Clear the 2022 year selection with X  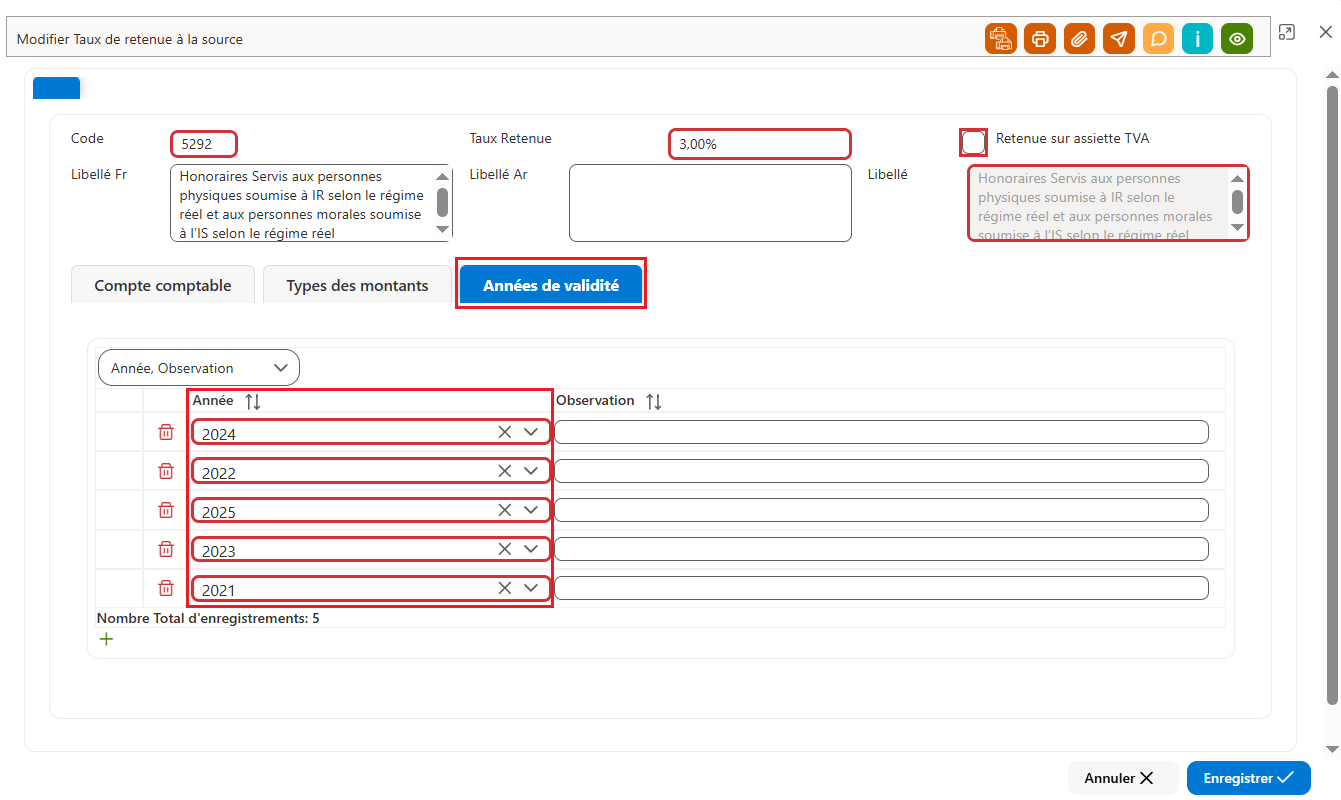coord(504,471)
